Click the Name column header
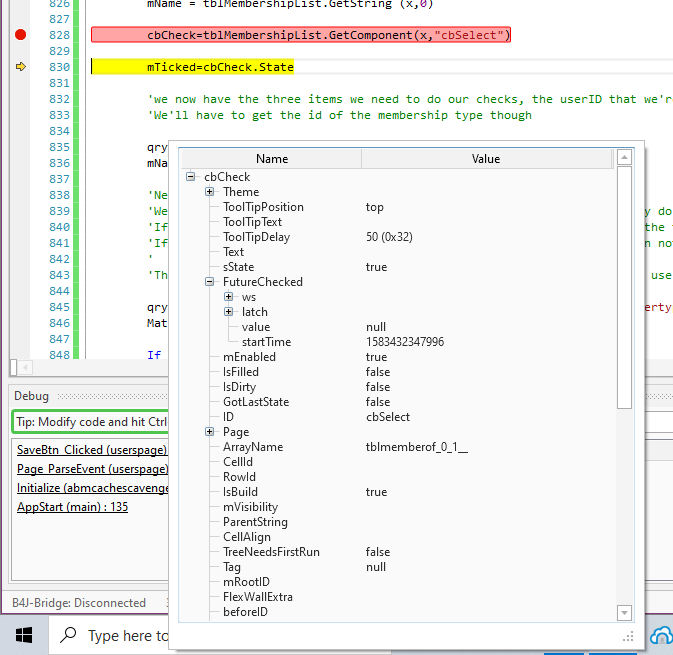Screen dimensions: 673x655 [x=272, y=159]
